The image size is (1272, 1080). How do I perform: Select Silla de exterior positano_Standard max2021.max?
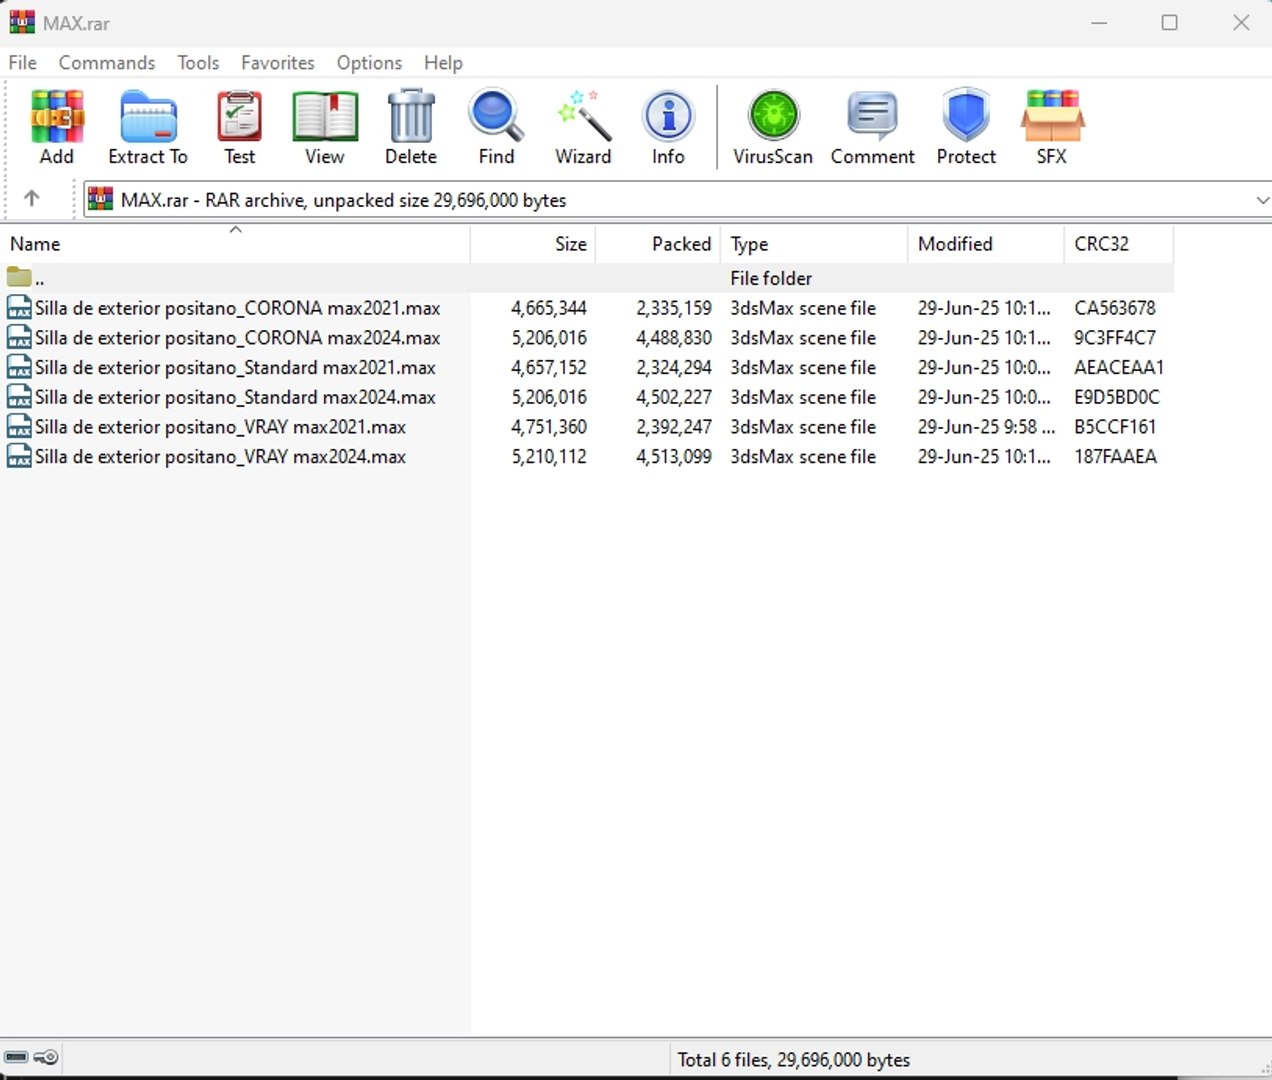coord(235,367)
